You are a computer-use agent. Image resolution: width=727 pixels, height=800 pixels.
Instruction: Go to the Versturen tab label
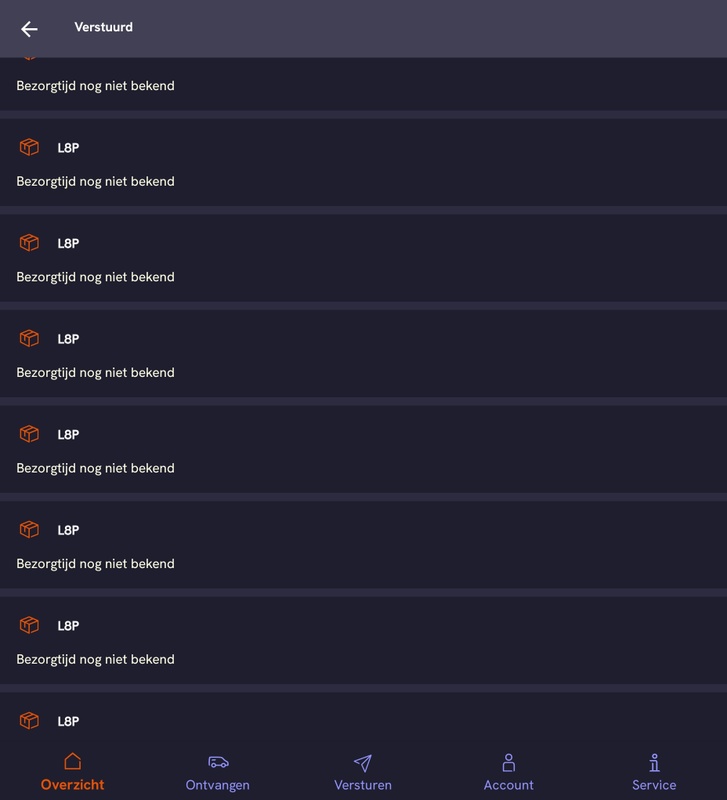click(x=363, y=785)
